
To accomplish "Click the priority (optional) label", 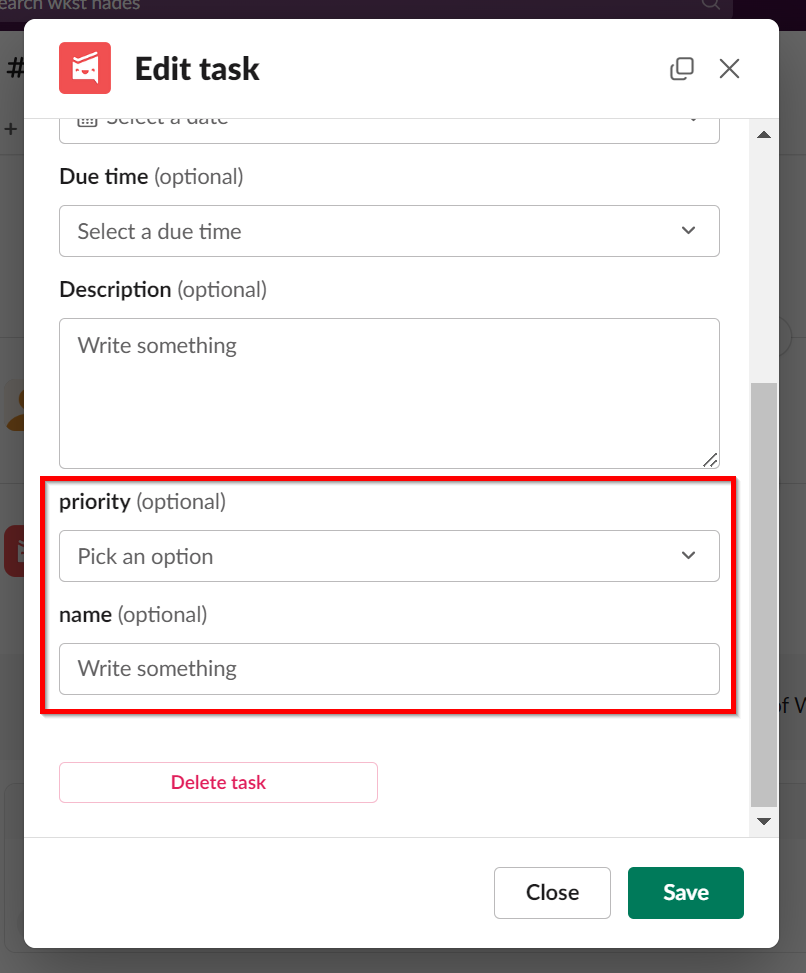I will point(143,501).
